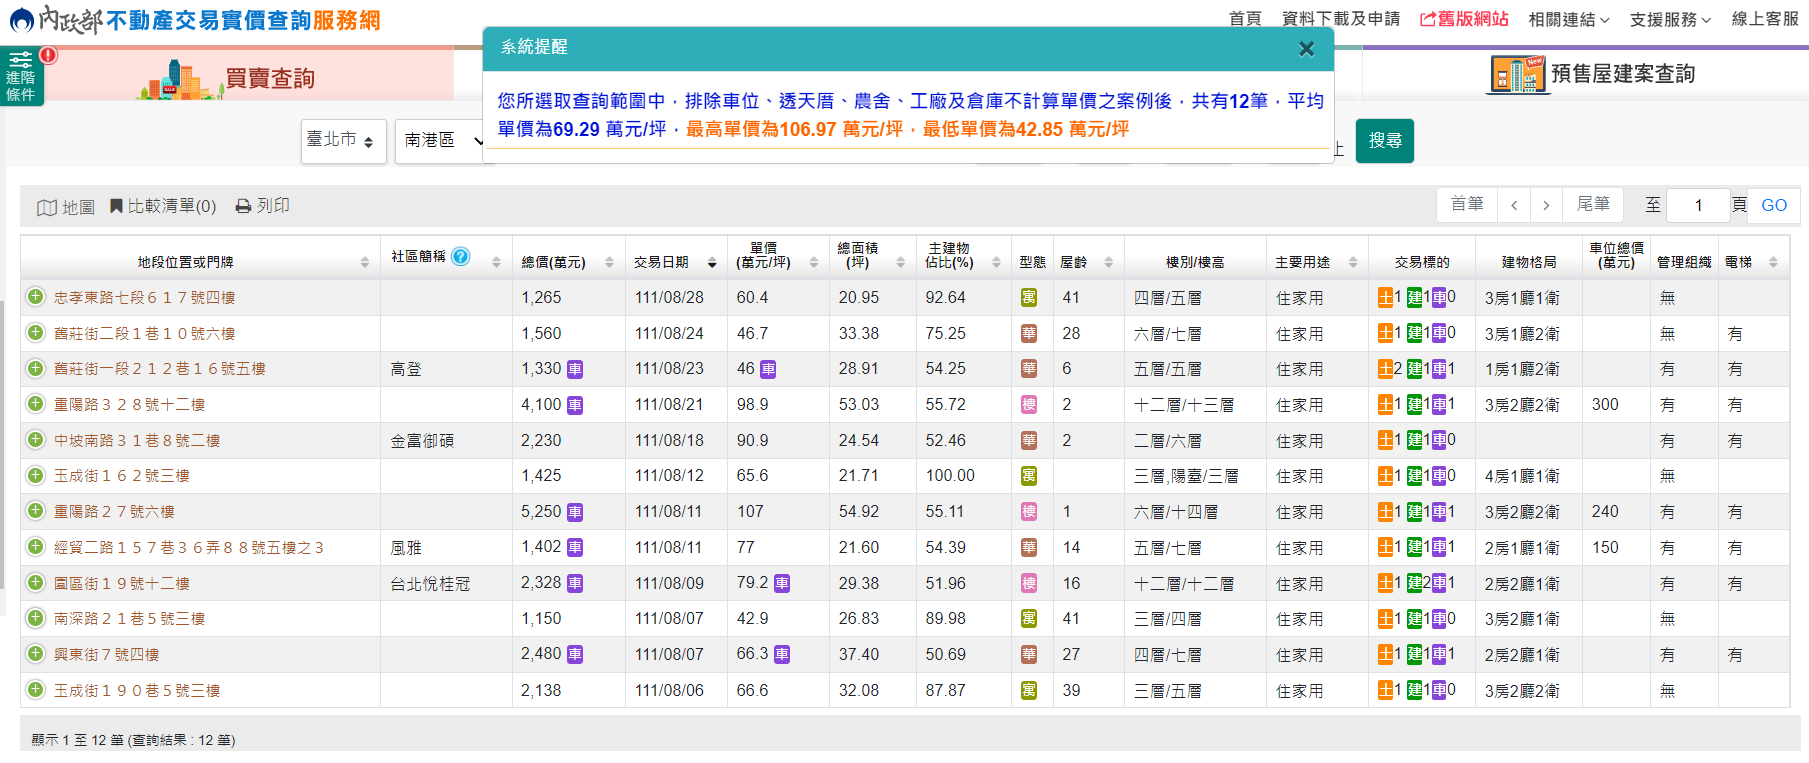This screenshot has height=763, width=1809.
Task: Open address link 重陽路328號十二樓
Action: pos(129,405)
